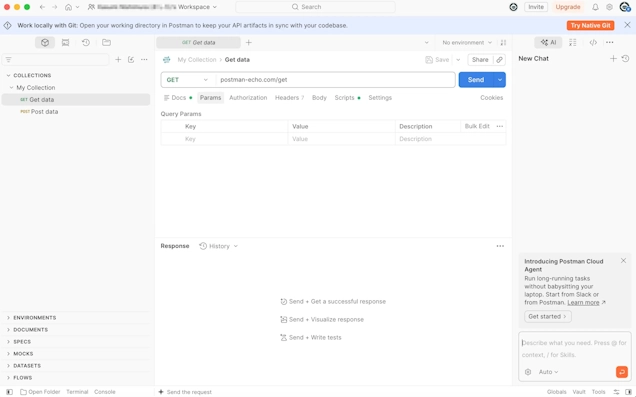Expand the FLOWS section
Image resolution: width=636 pixels, height=397 pixels.
(x=8, y=378)
